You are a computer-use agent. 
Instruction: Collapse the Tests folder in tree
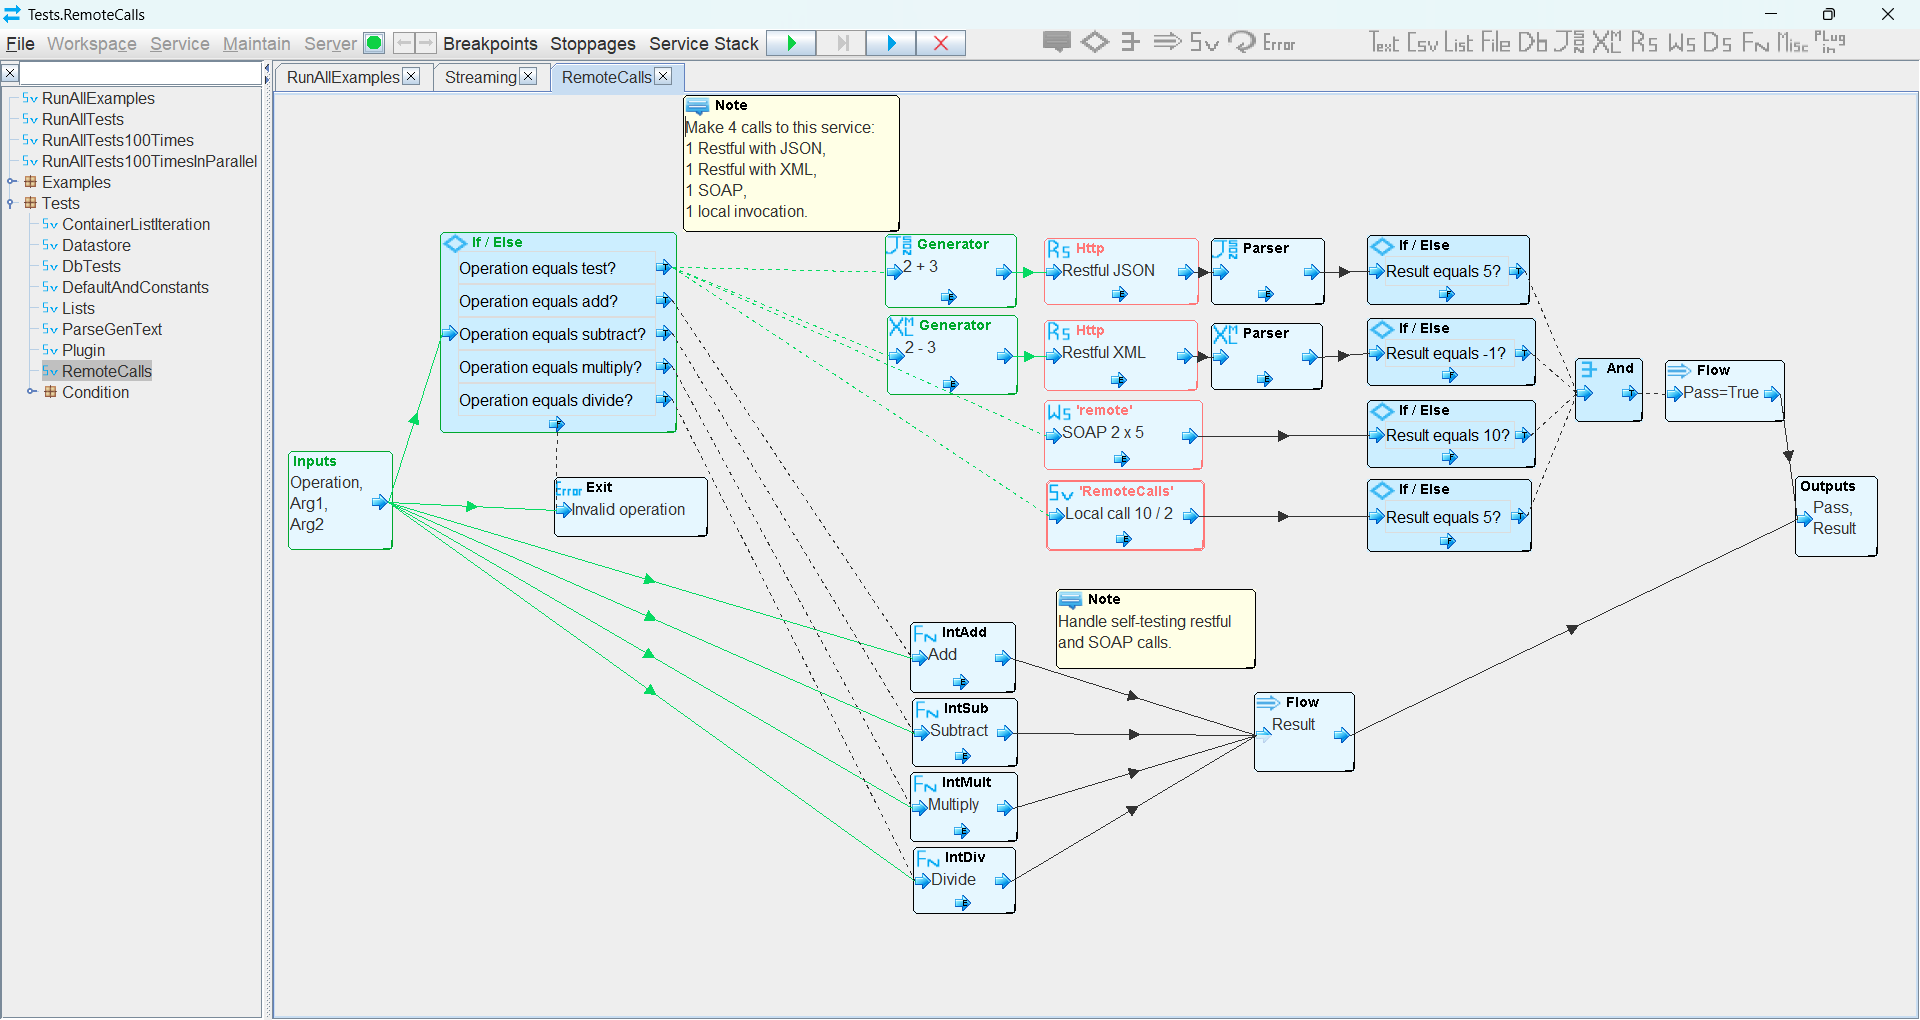pos(11,203)
